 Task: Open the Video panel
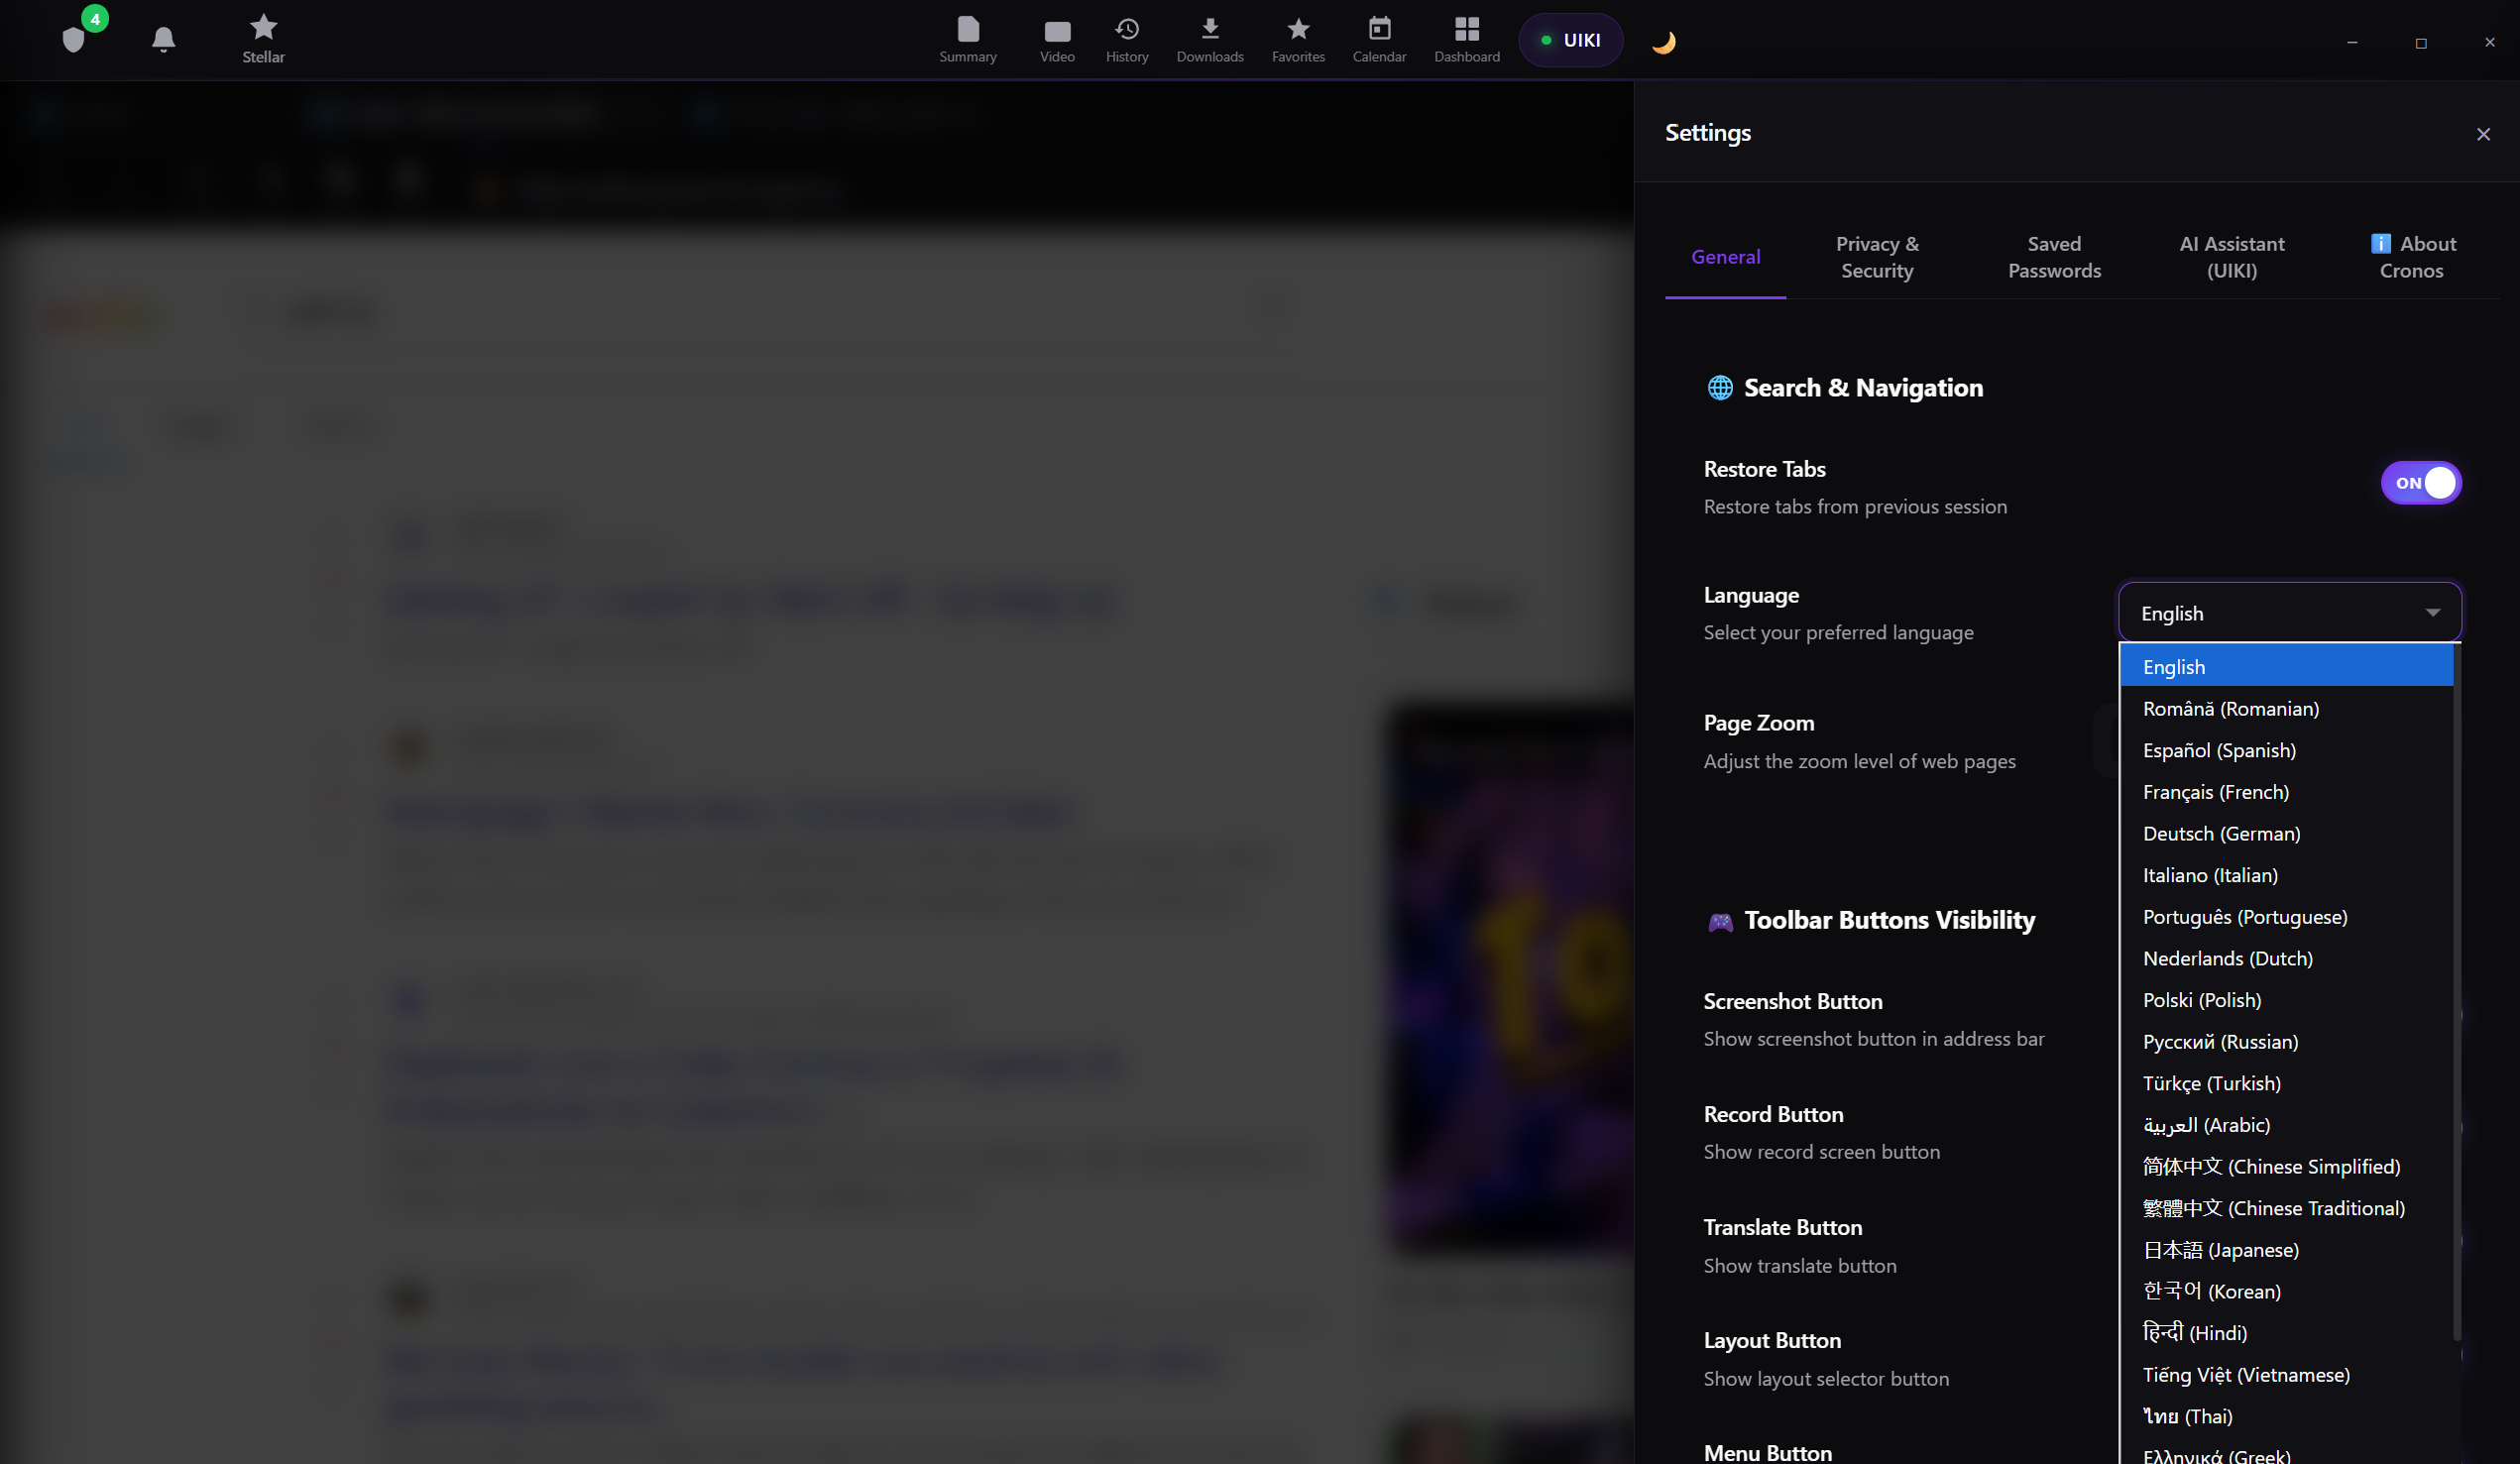click(x=1057, y=38)
